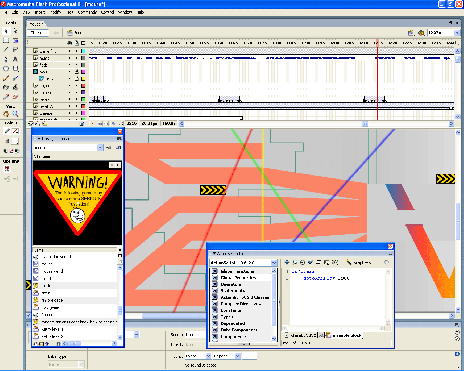Select the Lasso tool
The width and height of the screenshot is (464, 371).
pyautogui.click(x=15, y=50)
